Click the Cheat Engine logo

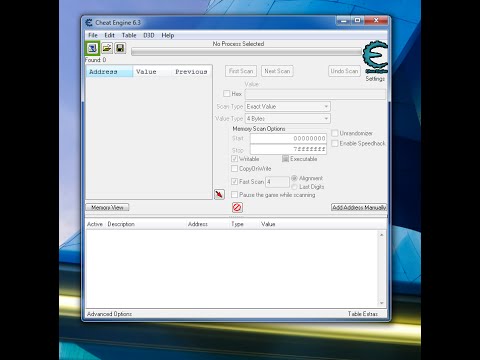(x=375, y=57)
